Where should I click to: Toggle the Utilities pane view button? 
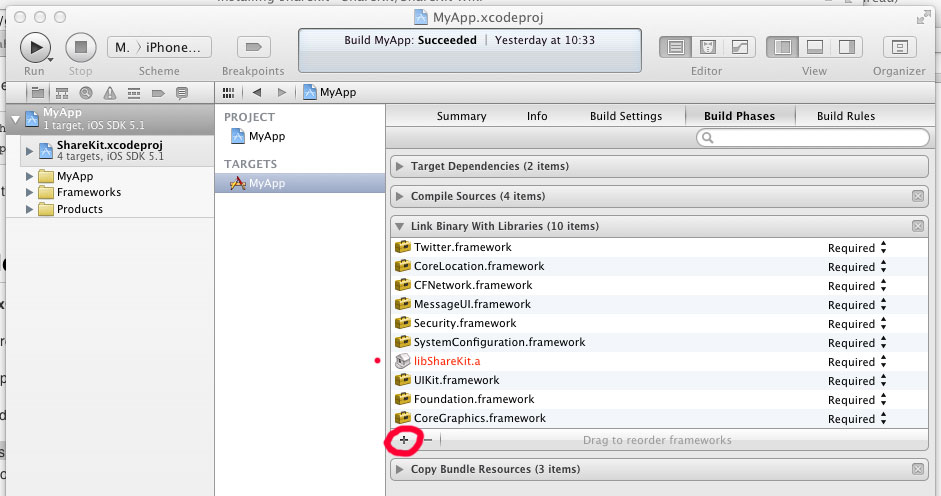click(x=847, y=47)
